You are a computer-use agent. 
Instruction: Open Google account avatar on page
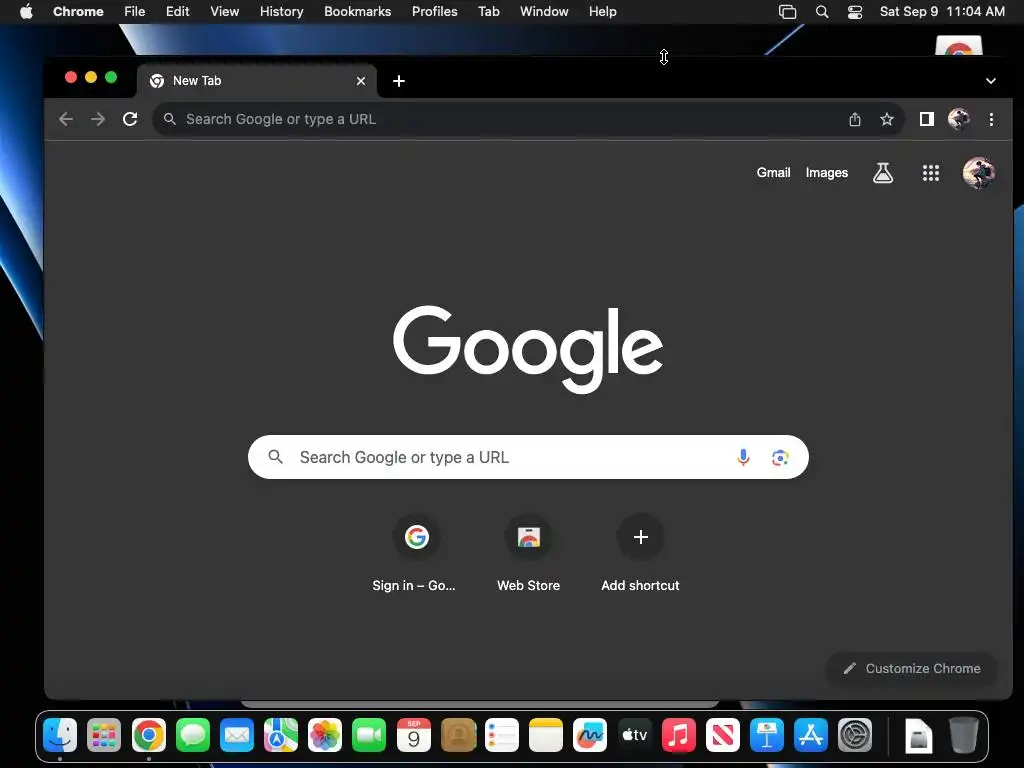click(x=978, y=173)
